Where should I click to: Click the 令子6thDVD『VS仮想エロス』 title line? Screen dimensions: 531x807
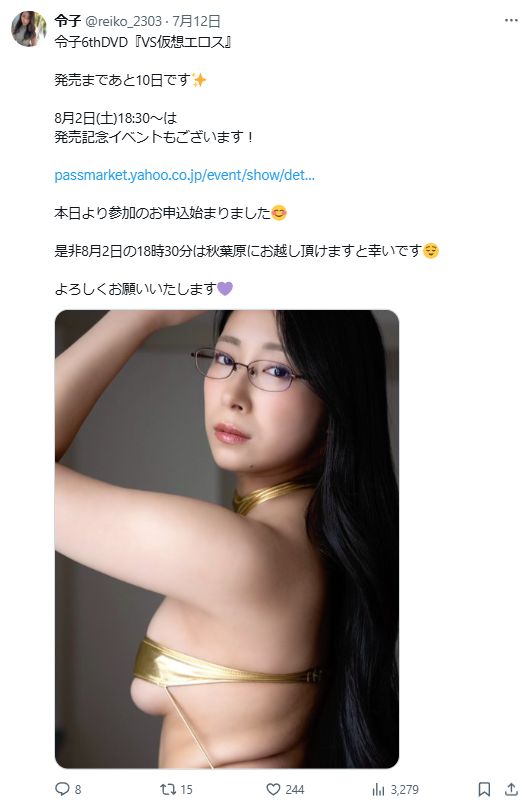pos(144,42)
